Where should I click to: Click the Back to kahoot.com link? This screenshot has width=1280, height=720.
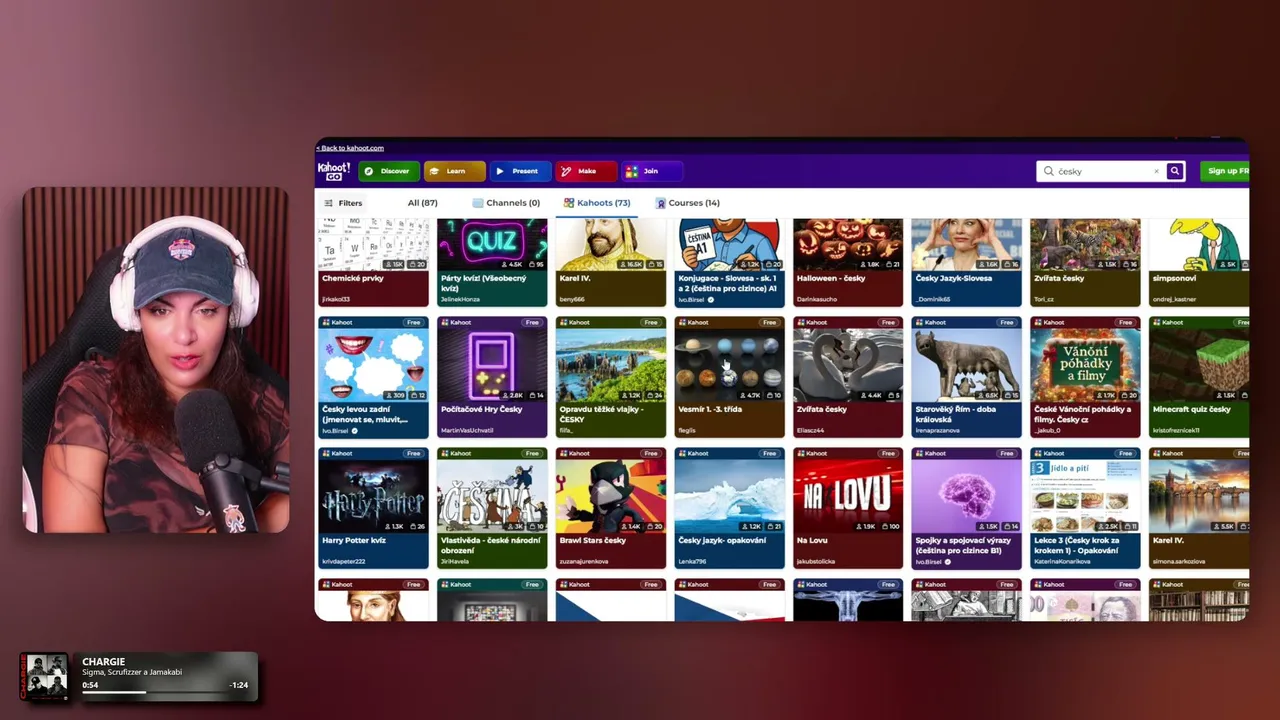coord(350,148)
